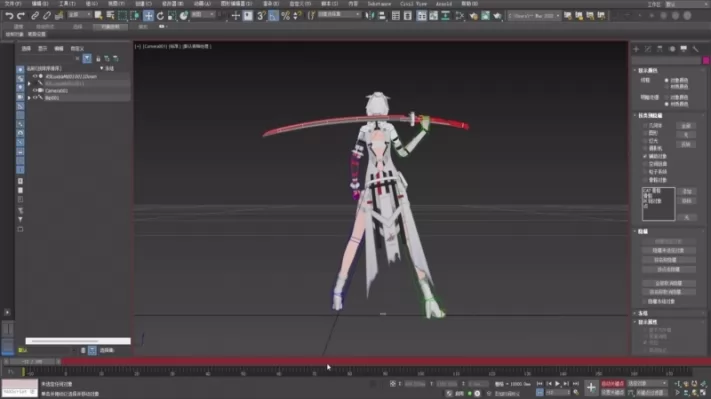Viewport: 711px width, 399px height.
Task: Open the selection filter dropdown in main toolbar
Action: point(79,15)
